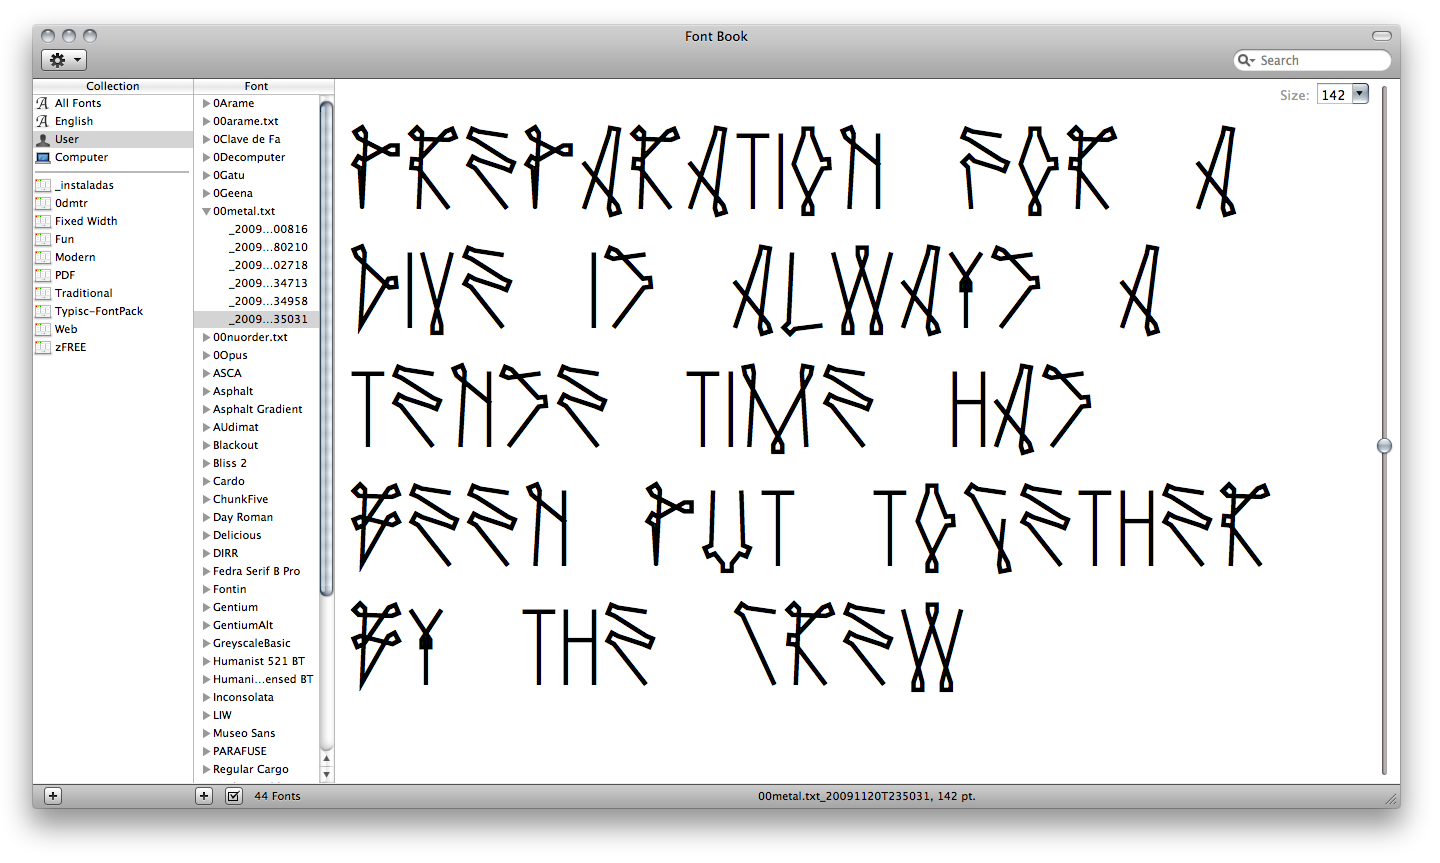Click the English collection icon

(x=42, y=121)
